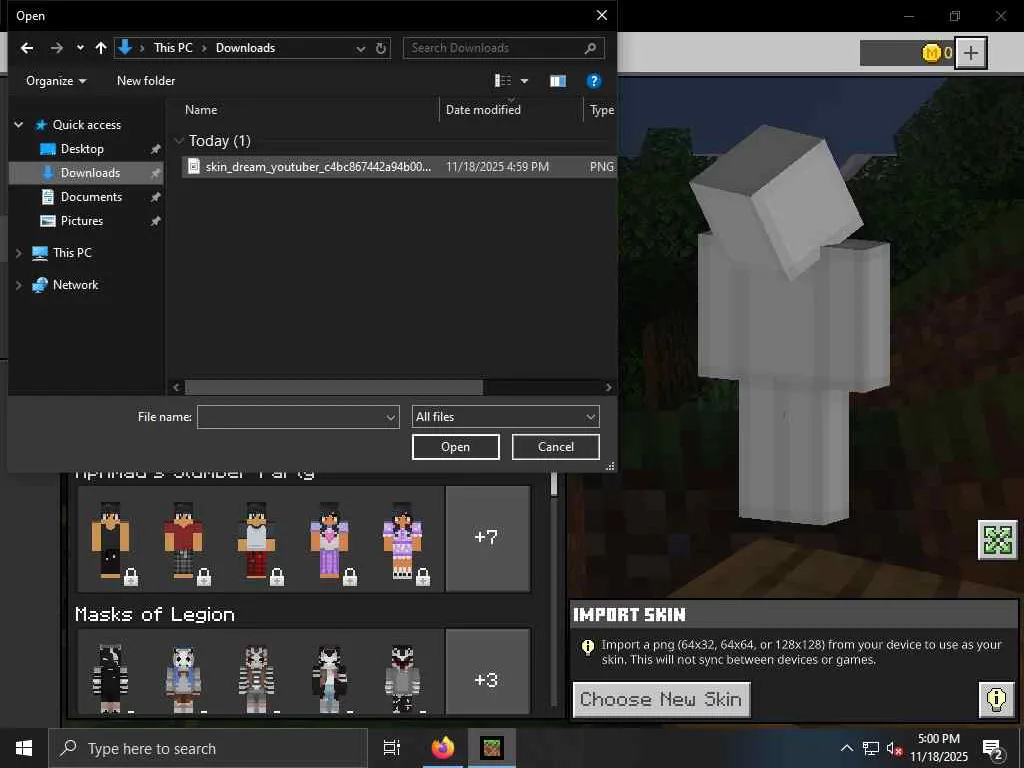Image resolution: width=1024 pixels, height=768 pixels.
Task: Create a folder with New folder button
Action: click(146, 81)
